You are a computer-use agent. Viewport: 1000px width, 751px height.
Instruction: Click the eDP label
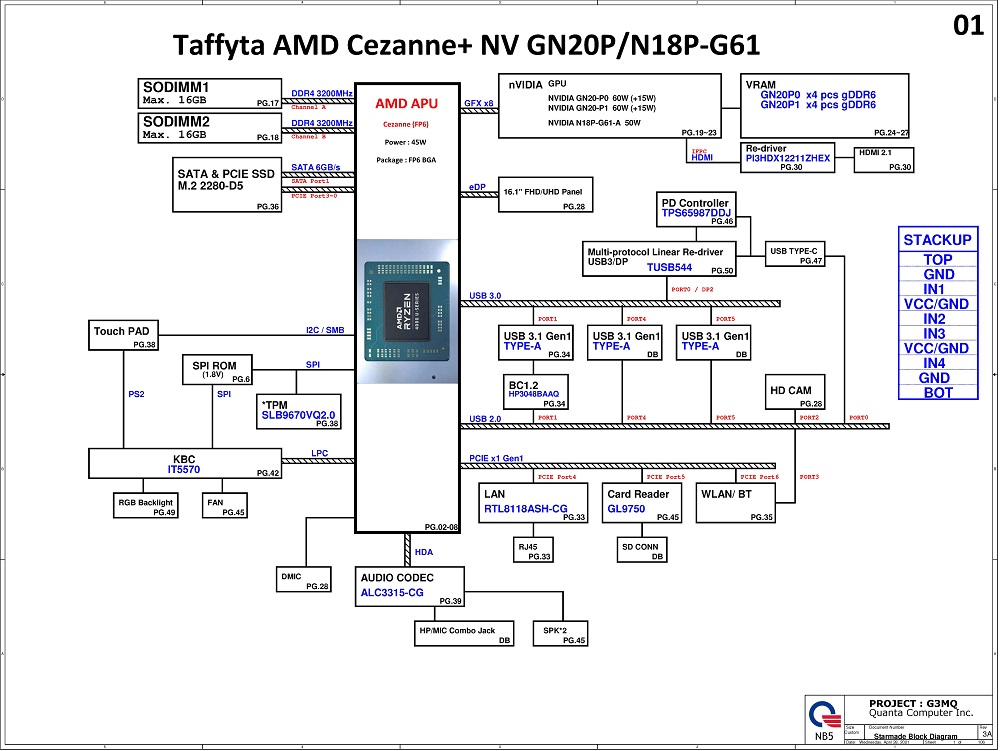(x=477, y=187)
